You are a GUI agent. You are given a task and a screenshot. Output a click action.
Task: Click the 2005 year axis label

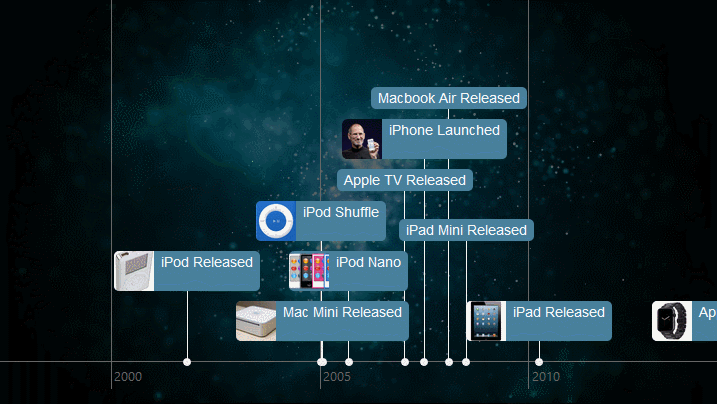pyautogui.click(x=337, y=377)
